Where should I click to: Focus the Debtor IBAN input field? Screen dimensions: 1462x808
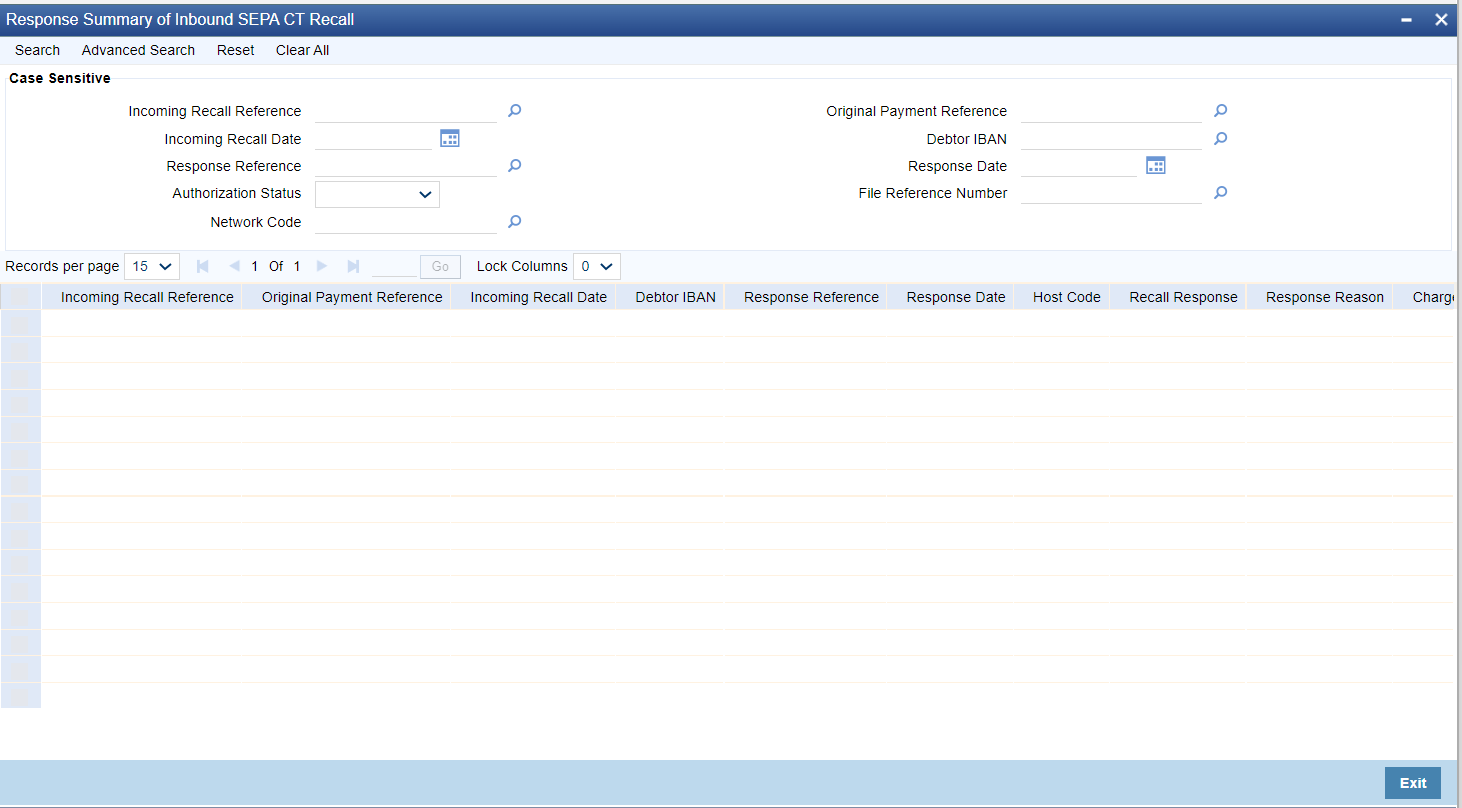coord(1111,139)
